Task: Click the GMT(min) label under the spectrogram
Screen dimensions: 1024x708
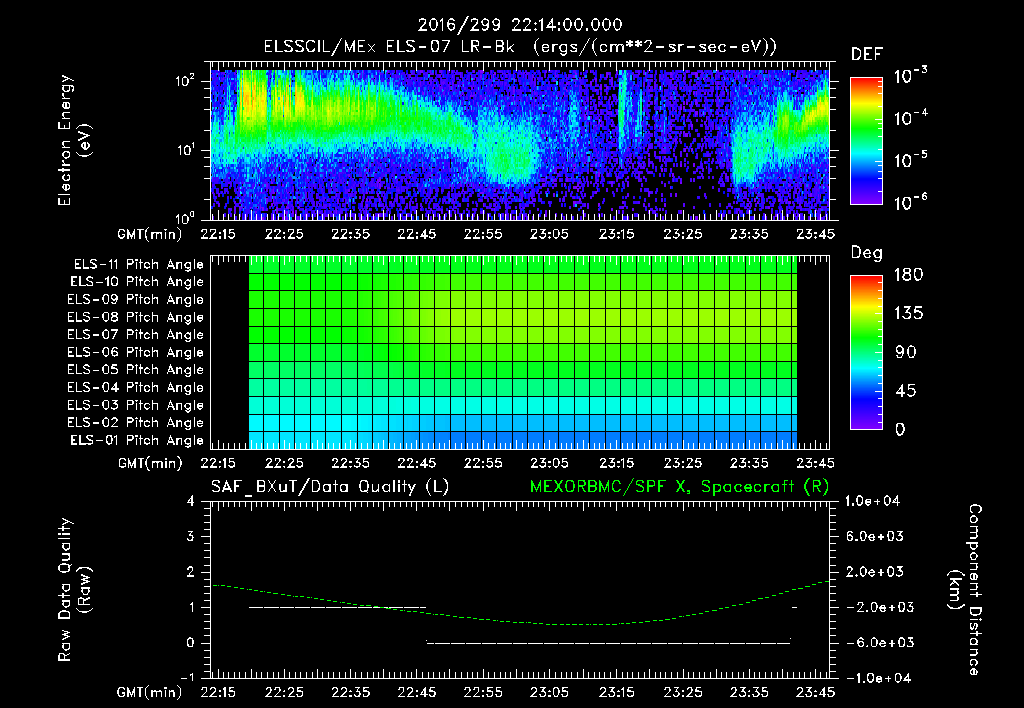Action: pyautogui.click(x=149, y=234)
